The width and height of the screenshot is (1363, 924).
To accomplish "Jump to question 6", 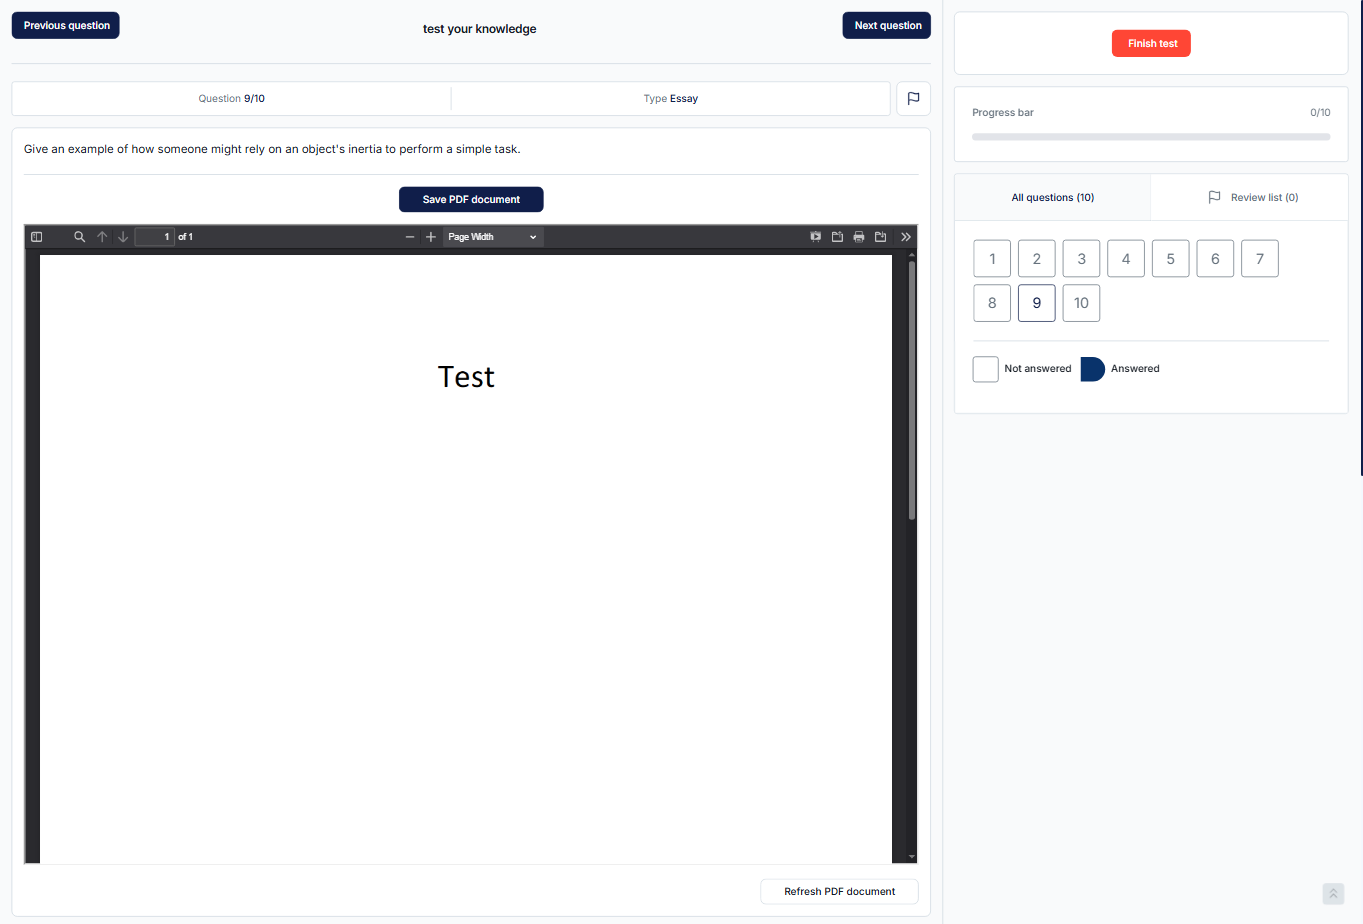I will click(x=1216, y=259).
